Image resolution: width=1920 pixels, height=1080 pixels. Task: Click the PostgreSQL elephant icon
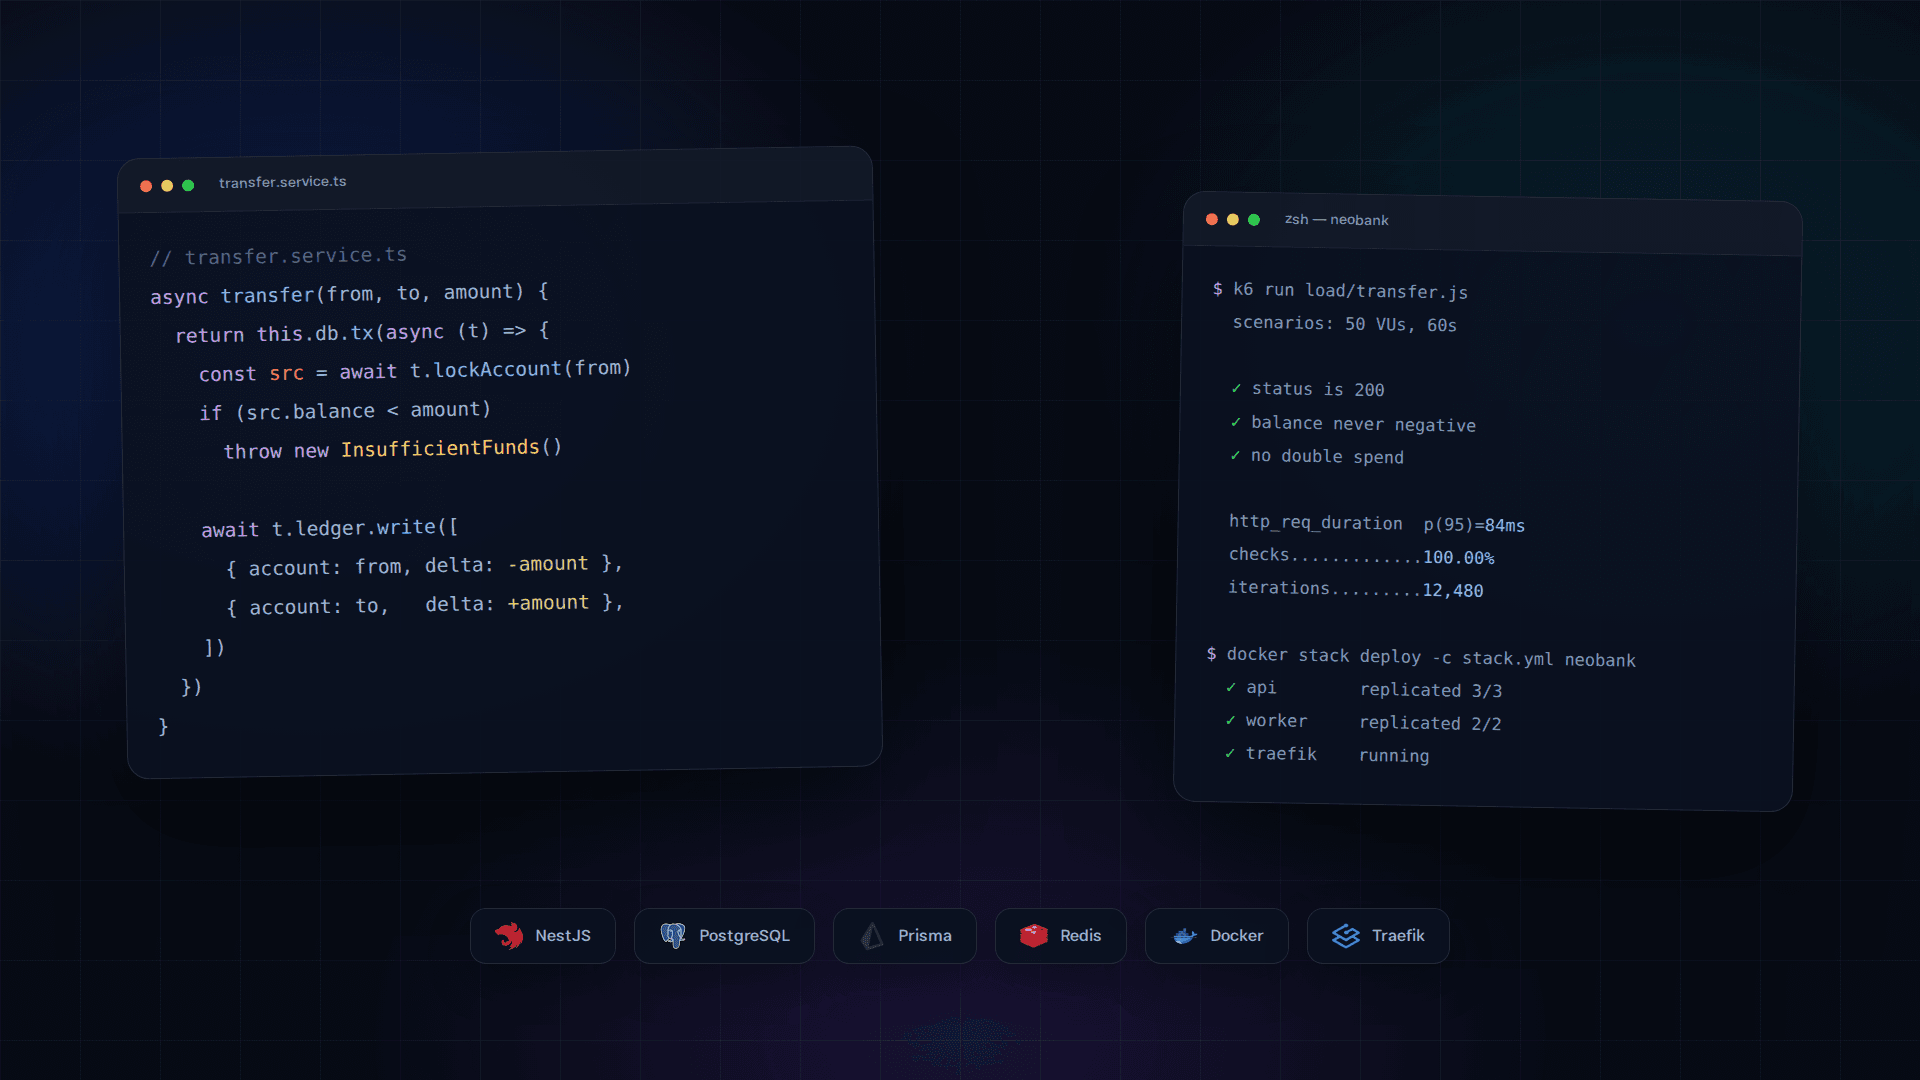click(x=673, y=936)
